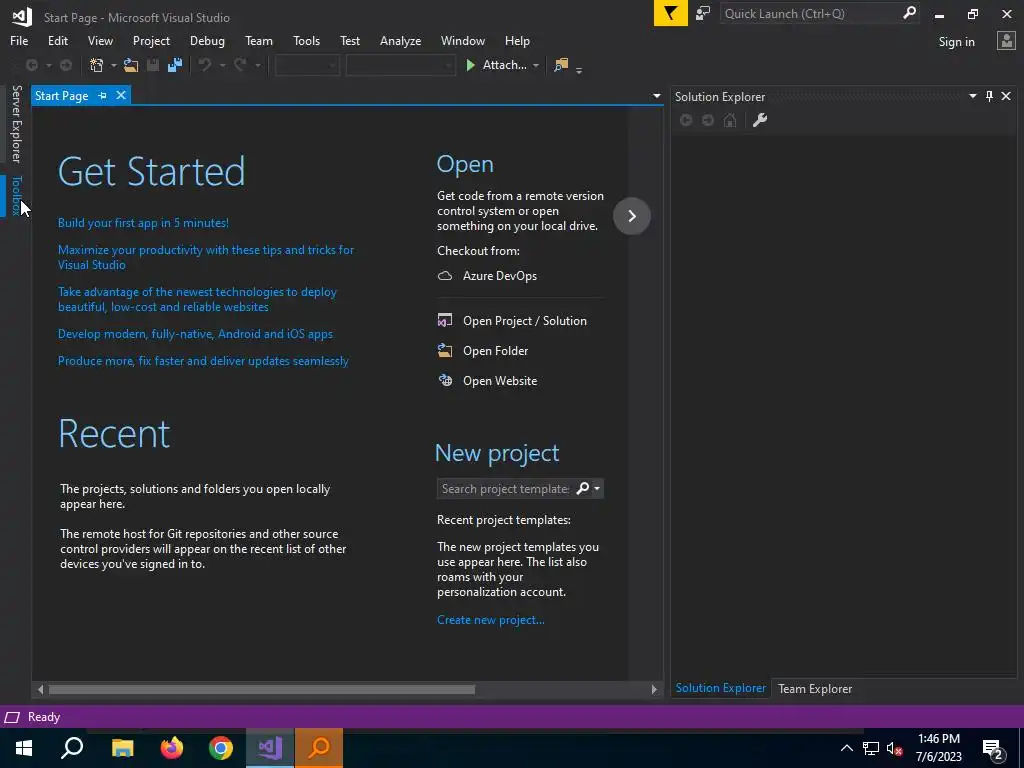The height and width of the screenshot is (768, 1024).
Task: Click the Solution Explorer Properties wrench icon
Action: (x=760, y=120)
